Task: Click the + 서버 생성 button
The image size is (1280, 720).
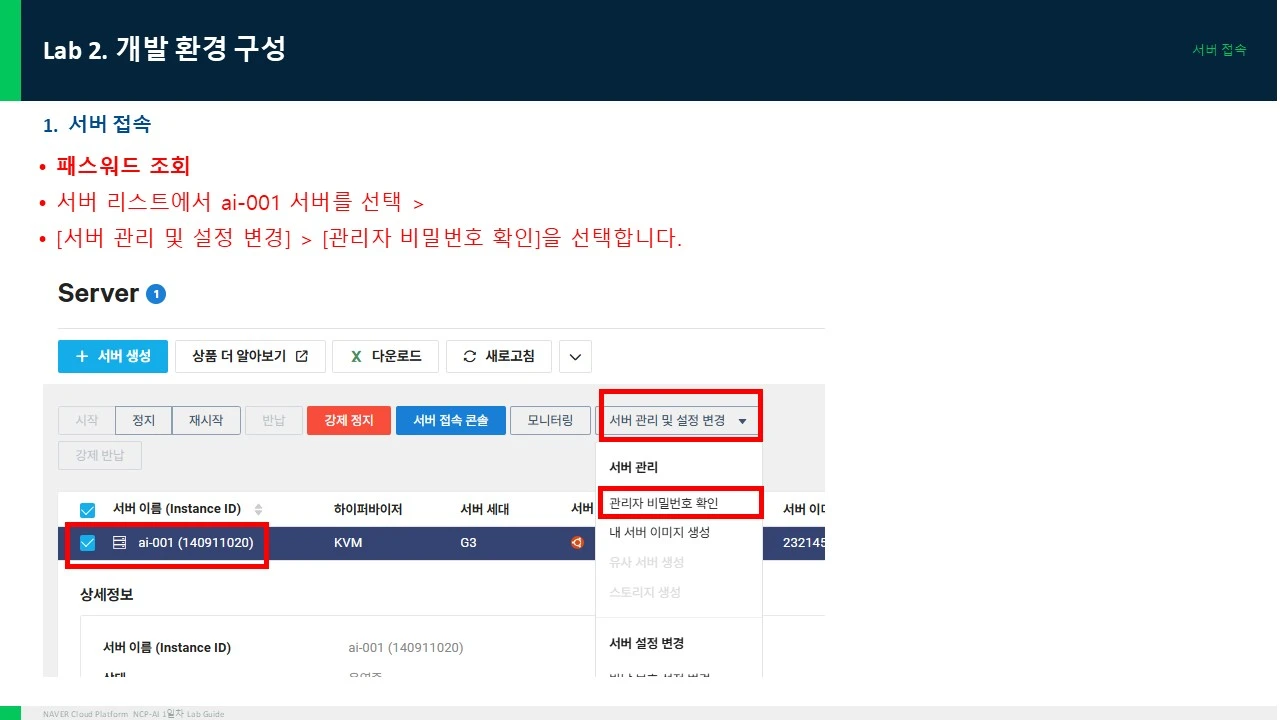Action: click(113, 357)
